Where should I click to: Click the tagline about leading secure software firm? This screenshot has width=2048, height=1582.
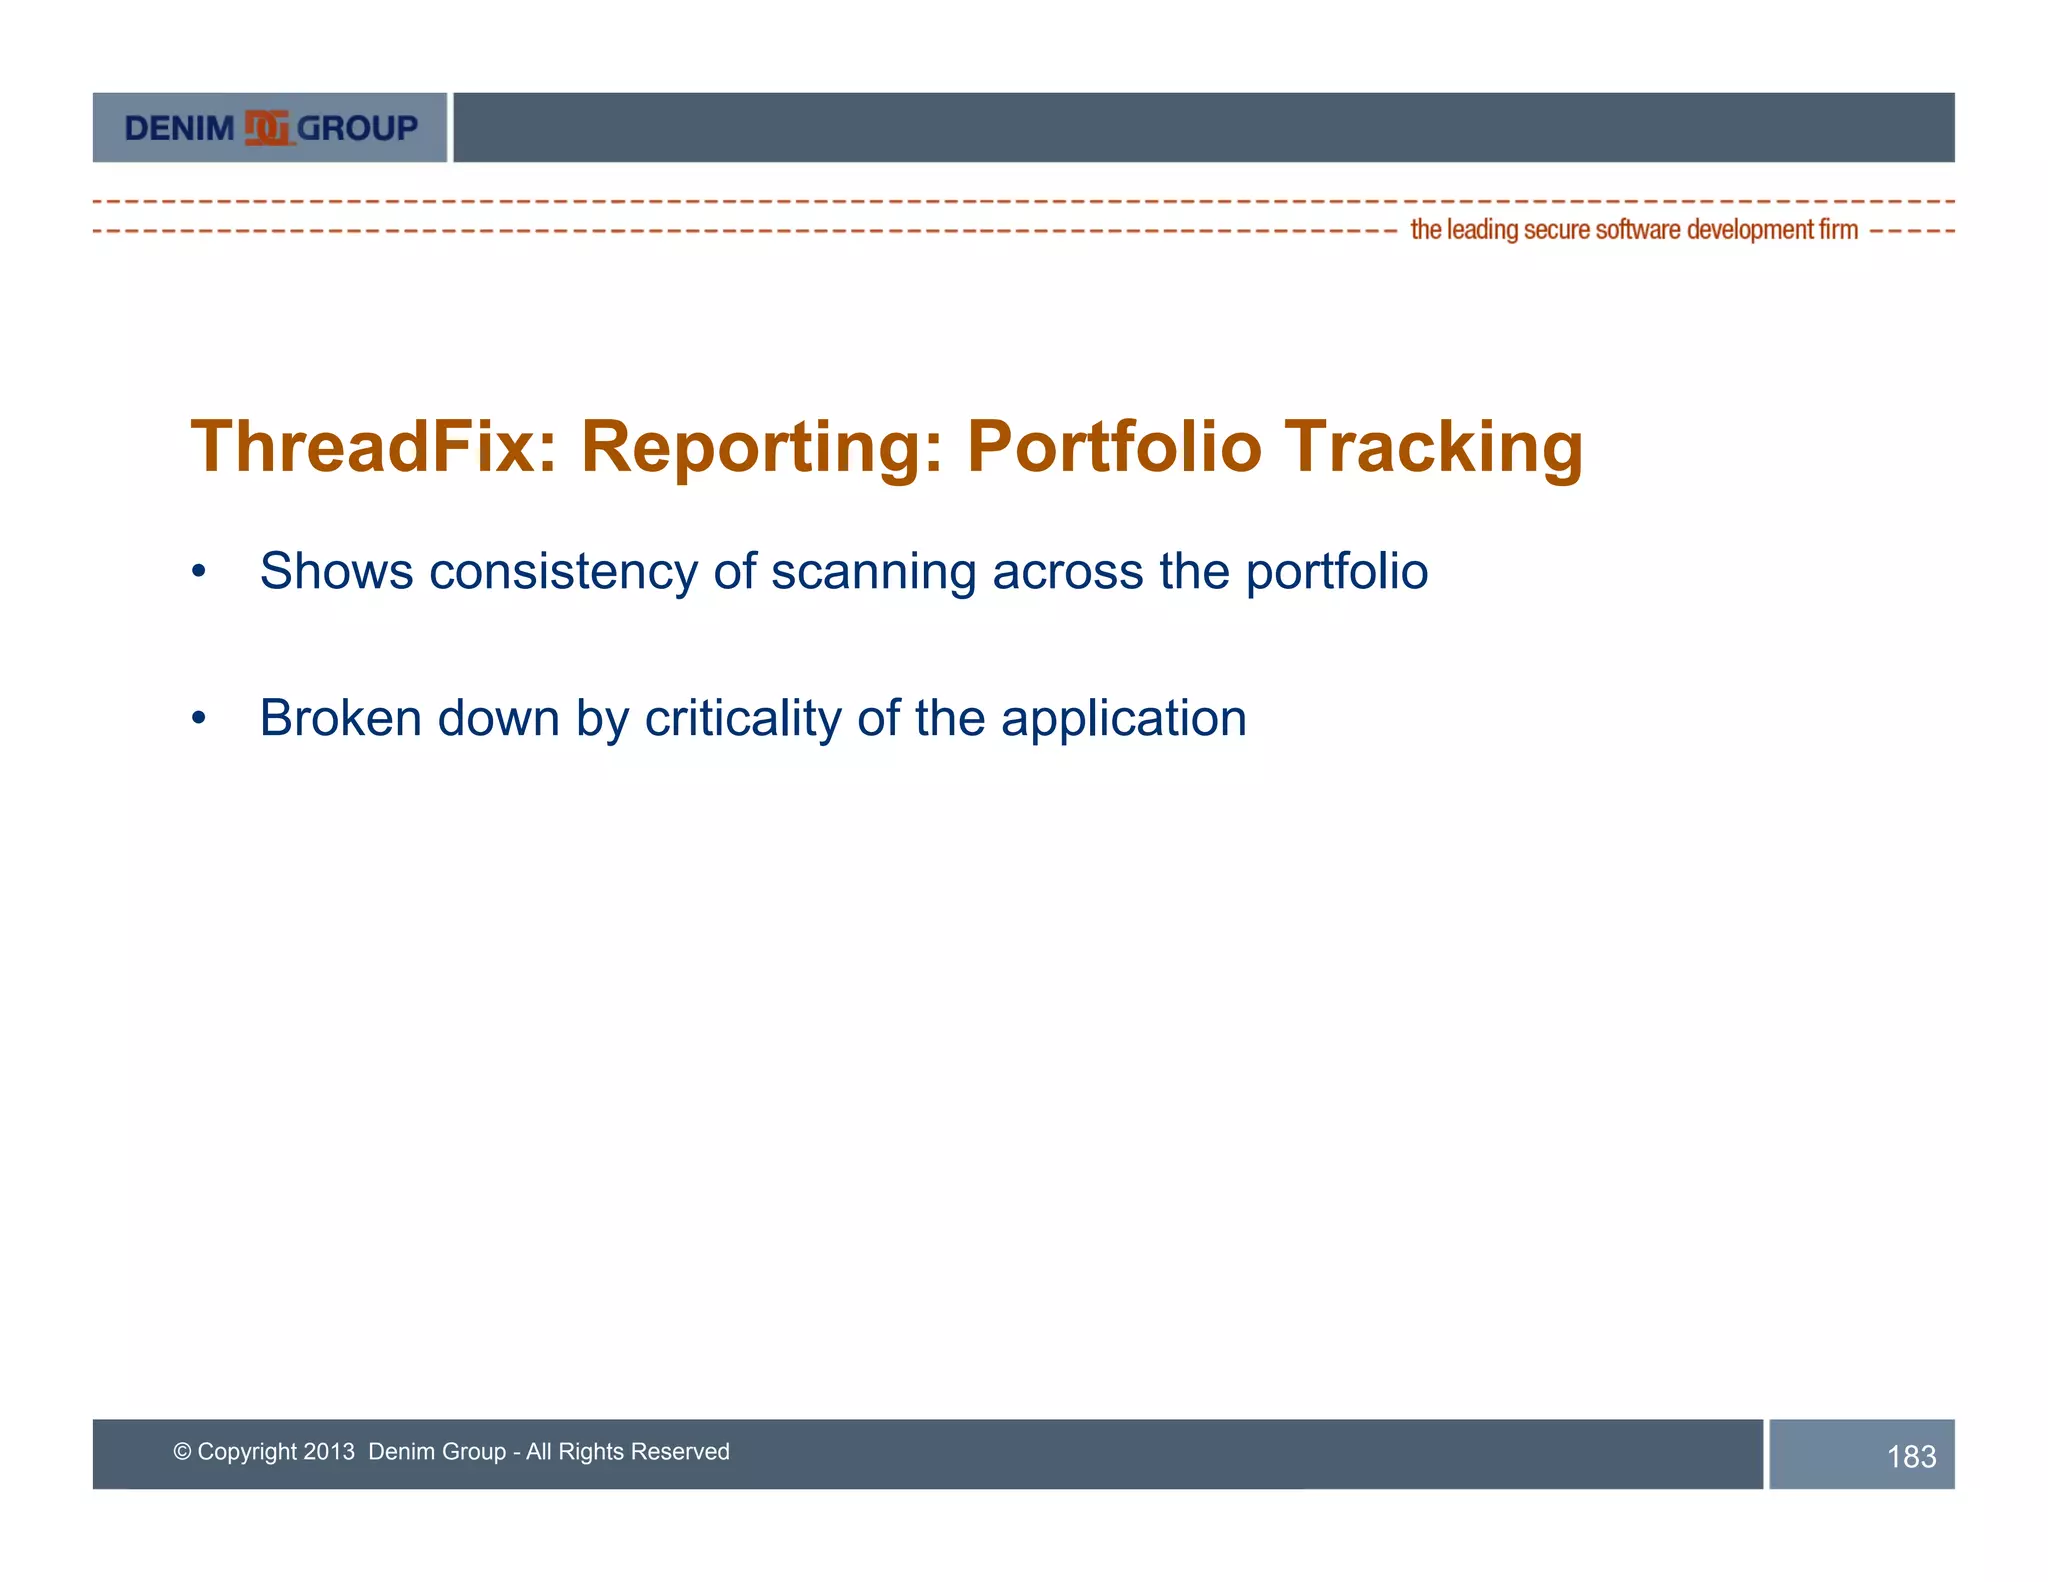(x=1633, y=230)
